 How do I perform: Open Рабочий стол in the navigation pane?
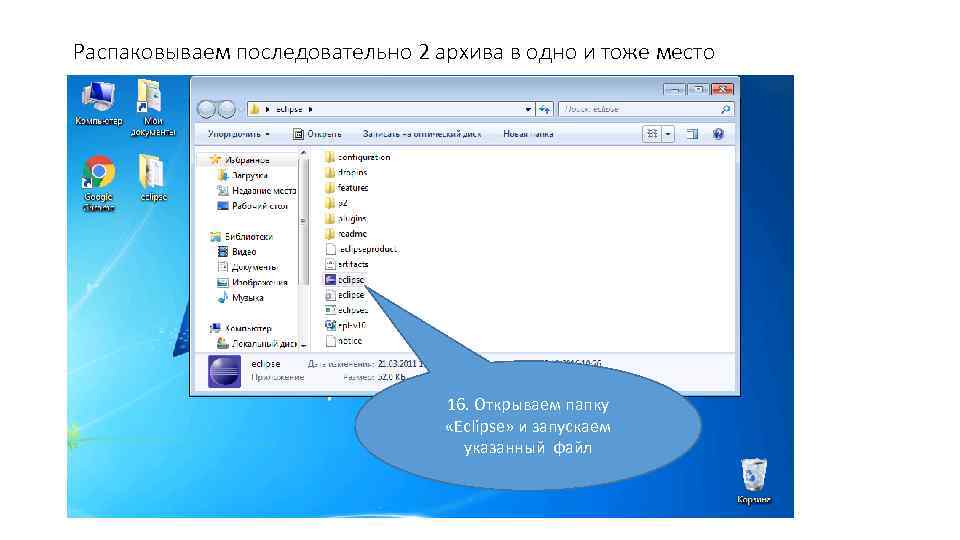(x=253, y=206)
